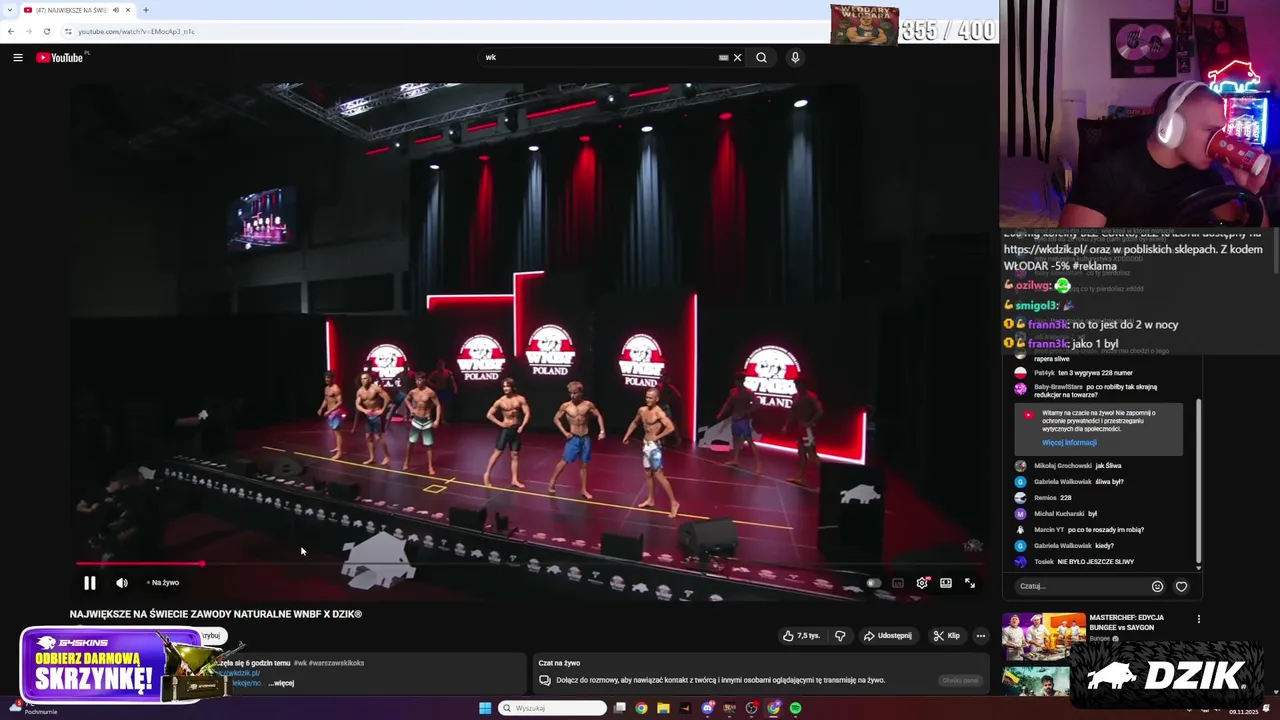
Task: Start voice search with microphone
Action: click(x=795, y=58)
